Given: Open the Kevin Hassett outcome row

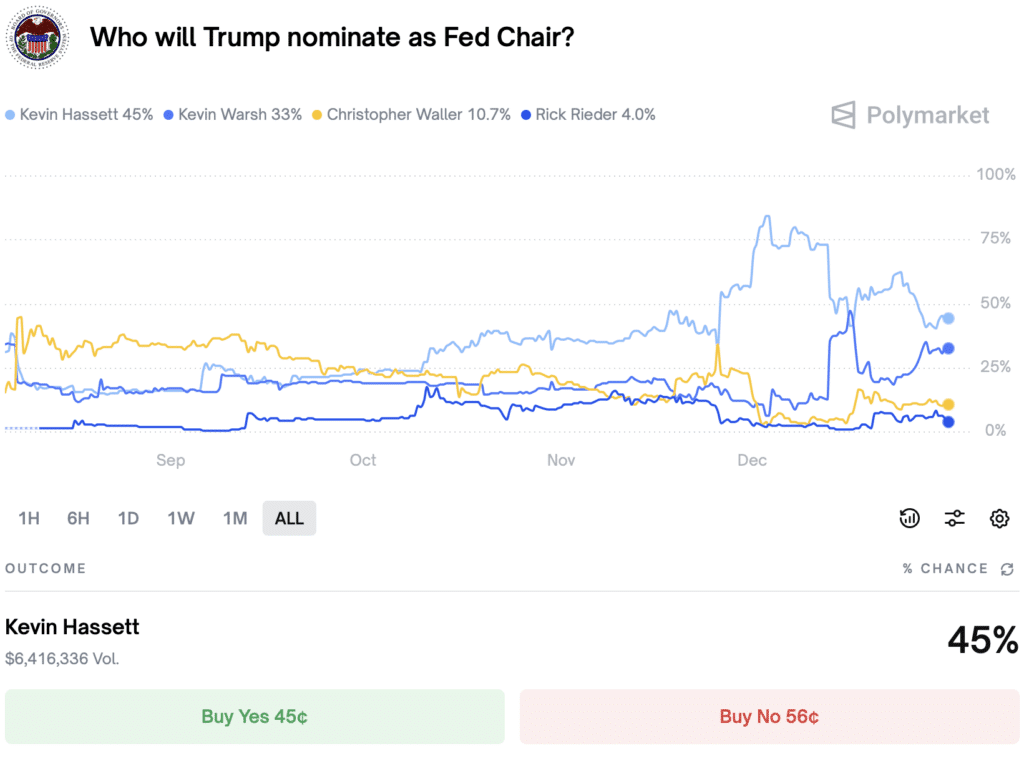Looking at the screenshot, I should 512,641.
